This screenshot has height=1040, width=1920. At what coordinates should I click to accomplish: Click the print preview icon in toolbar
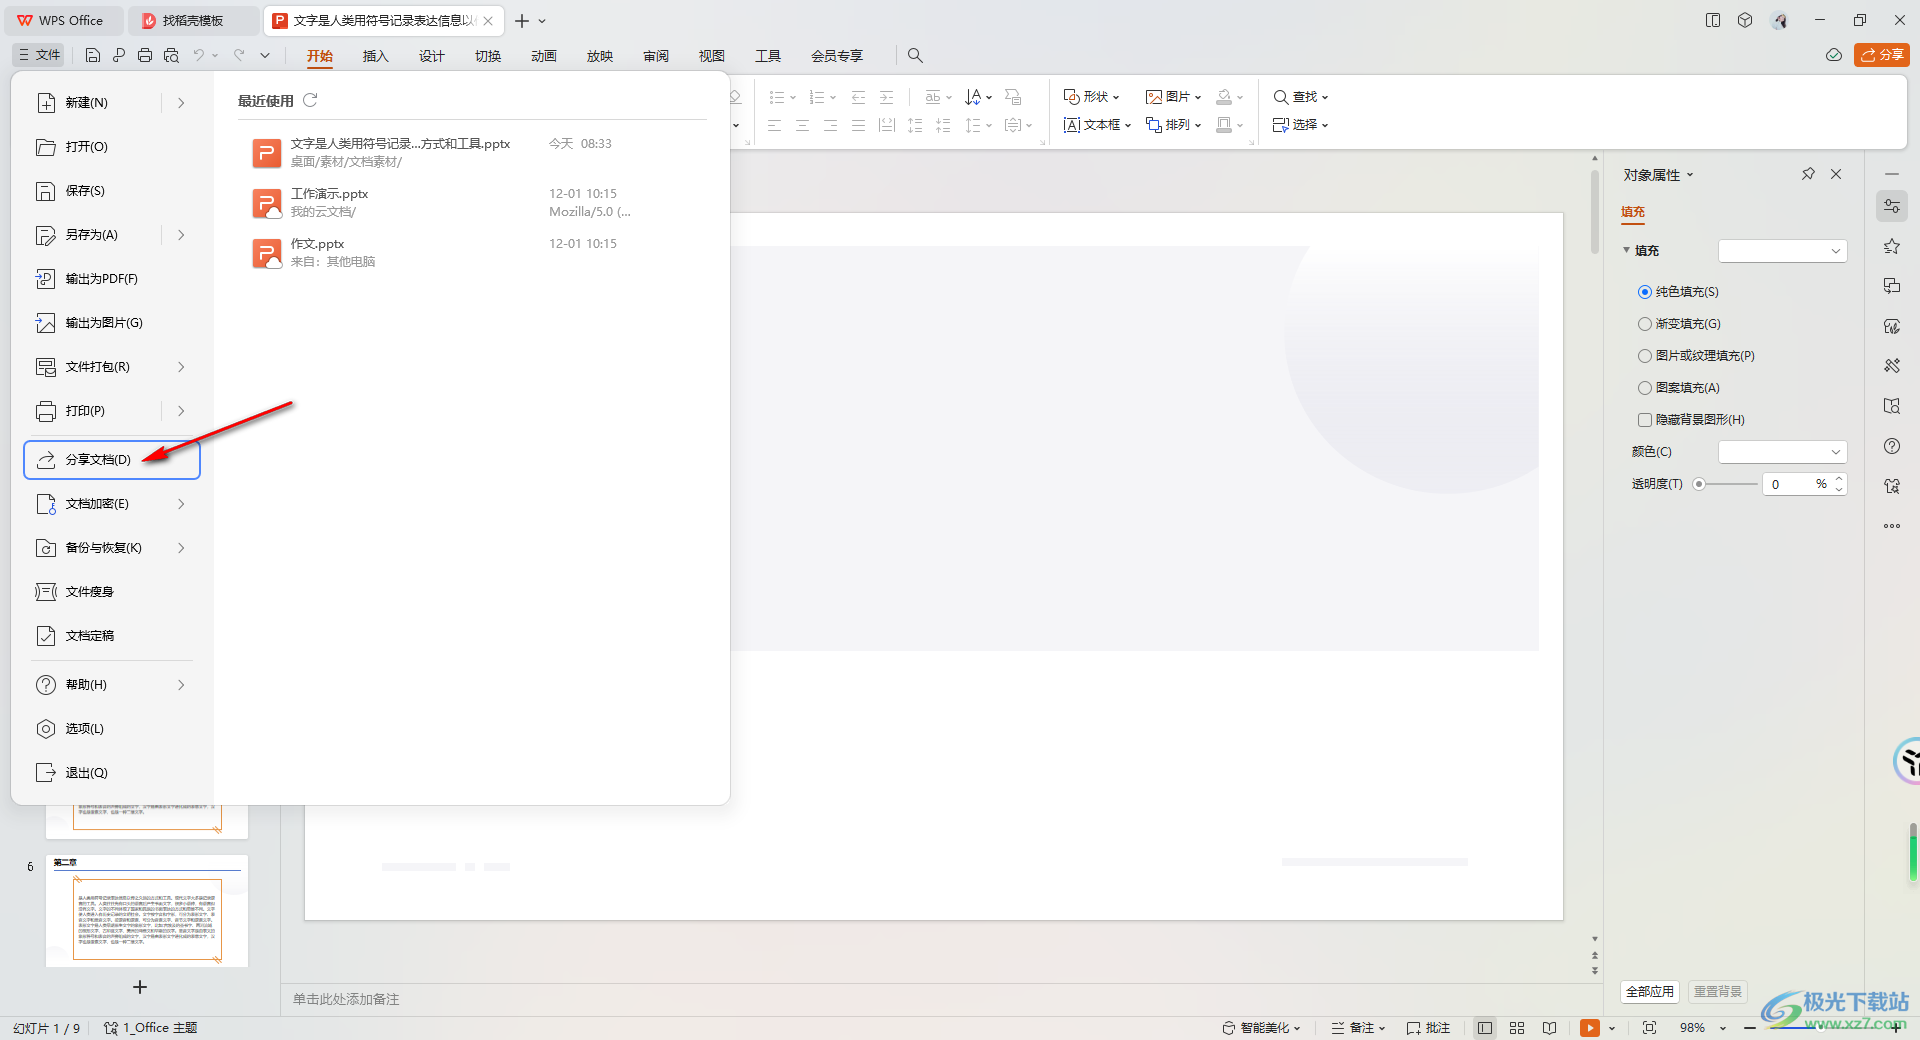pos(171,56)
